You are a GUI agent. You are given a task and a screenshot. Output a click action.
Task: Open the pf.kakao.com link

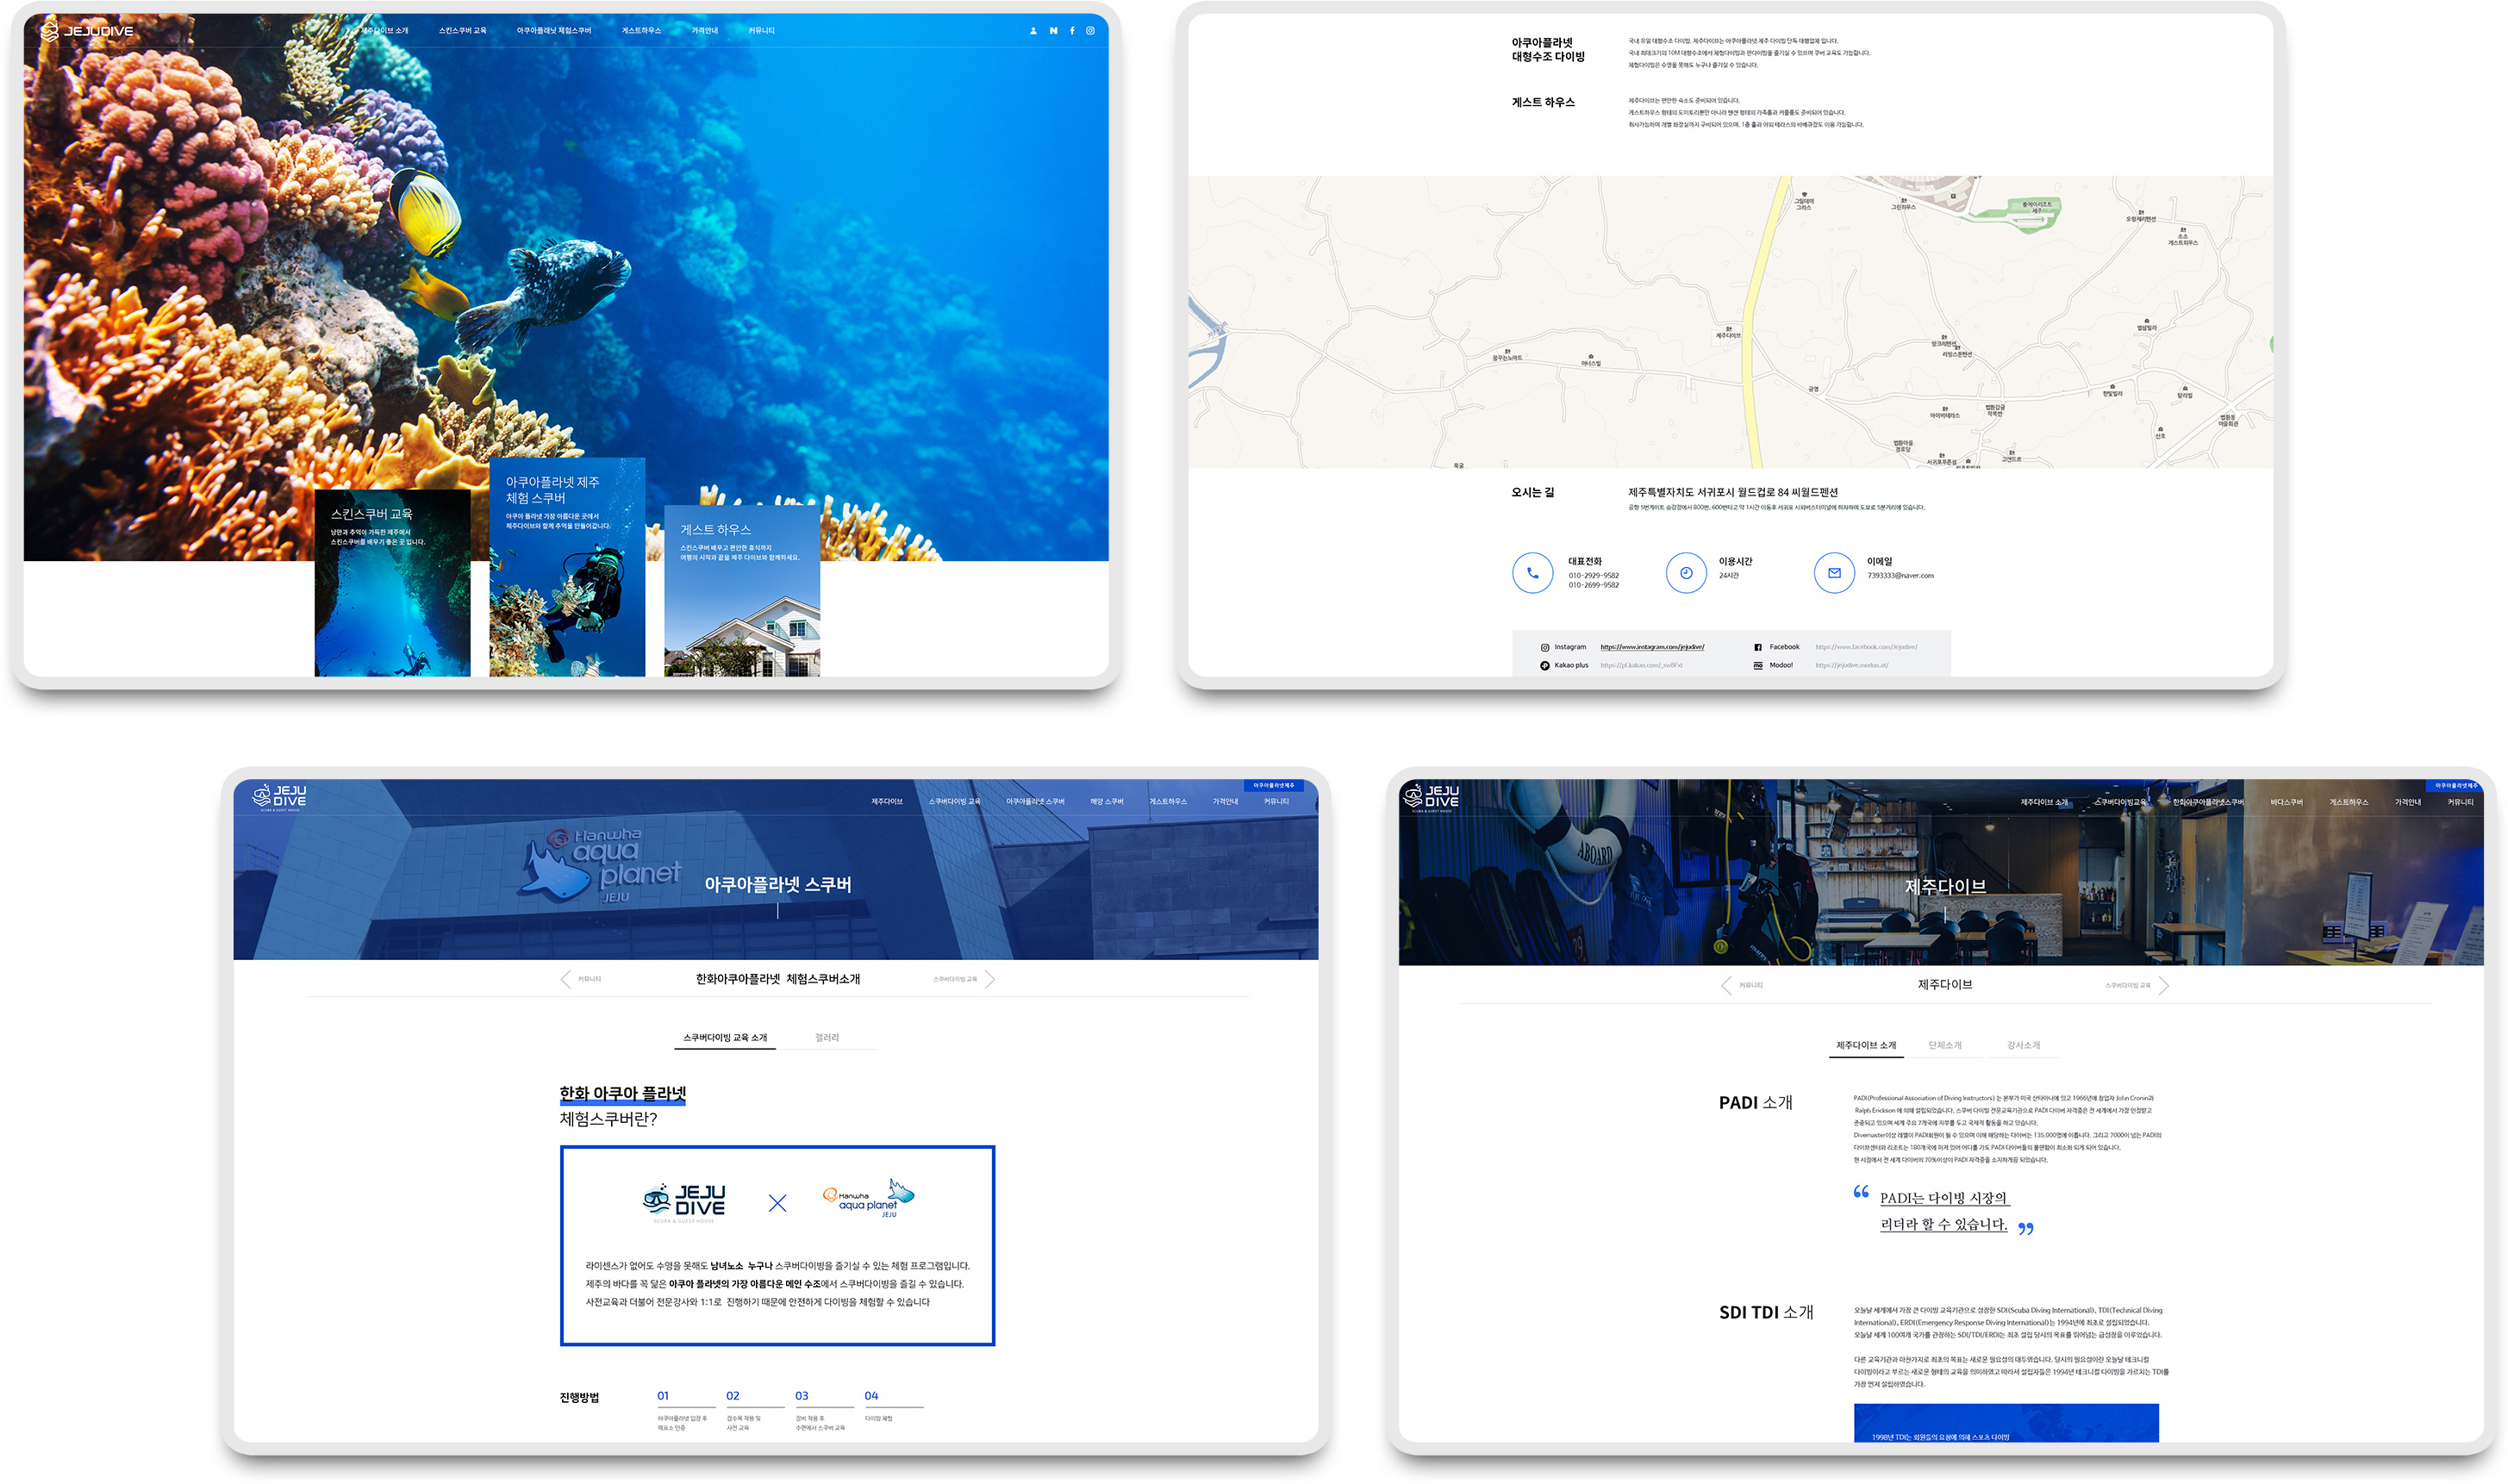coord(1641,666)
